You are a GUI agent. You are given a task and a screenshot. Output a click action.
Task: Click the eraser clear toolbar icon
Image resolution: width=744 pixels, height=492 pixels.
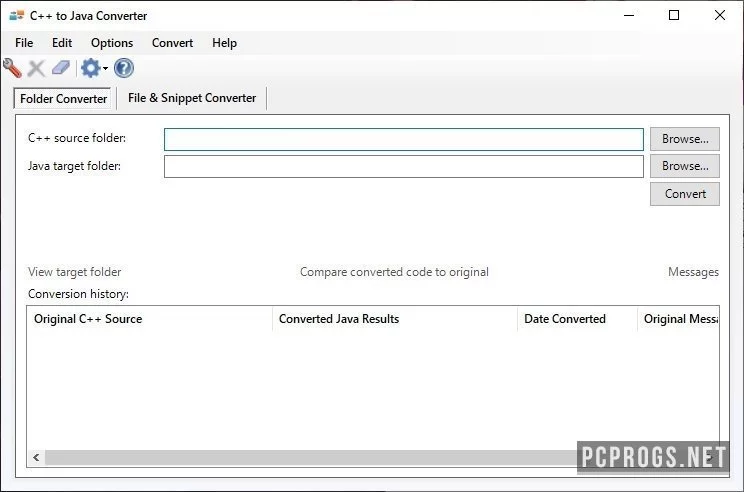[x=61, y=68]
